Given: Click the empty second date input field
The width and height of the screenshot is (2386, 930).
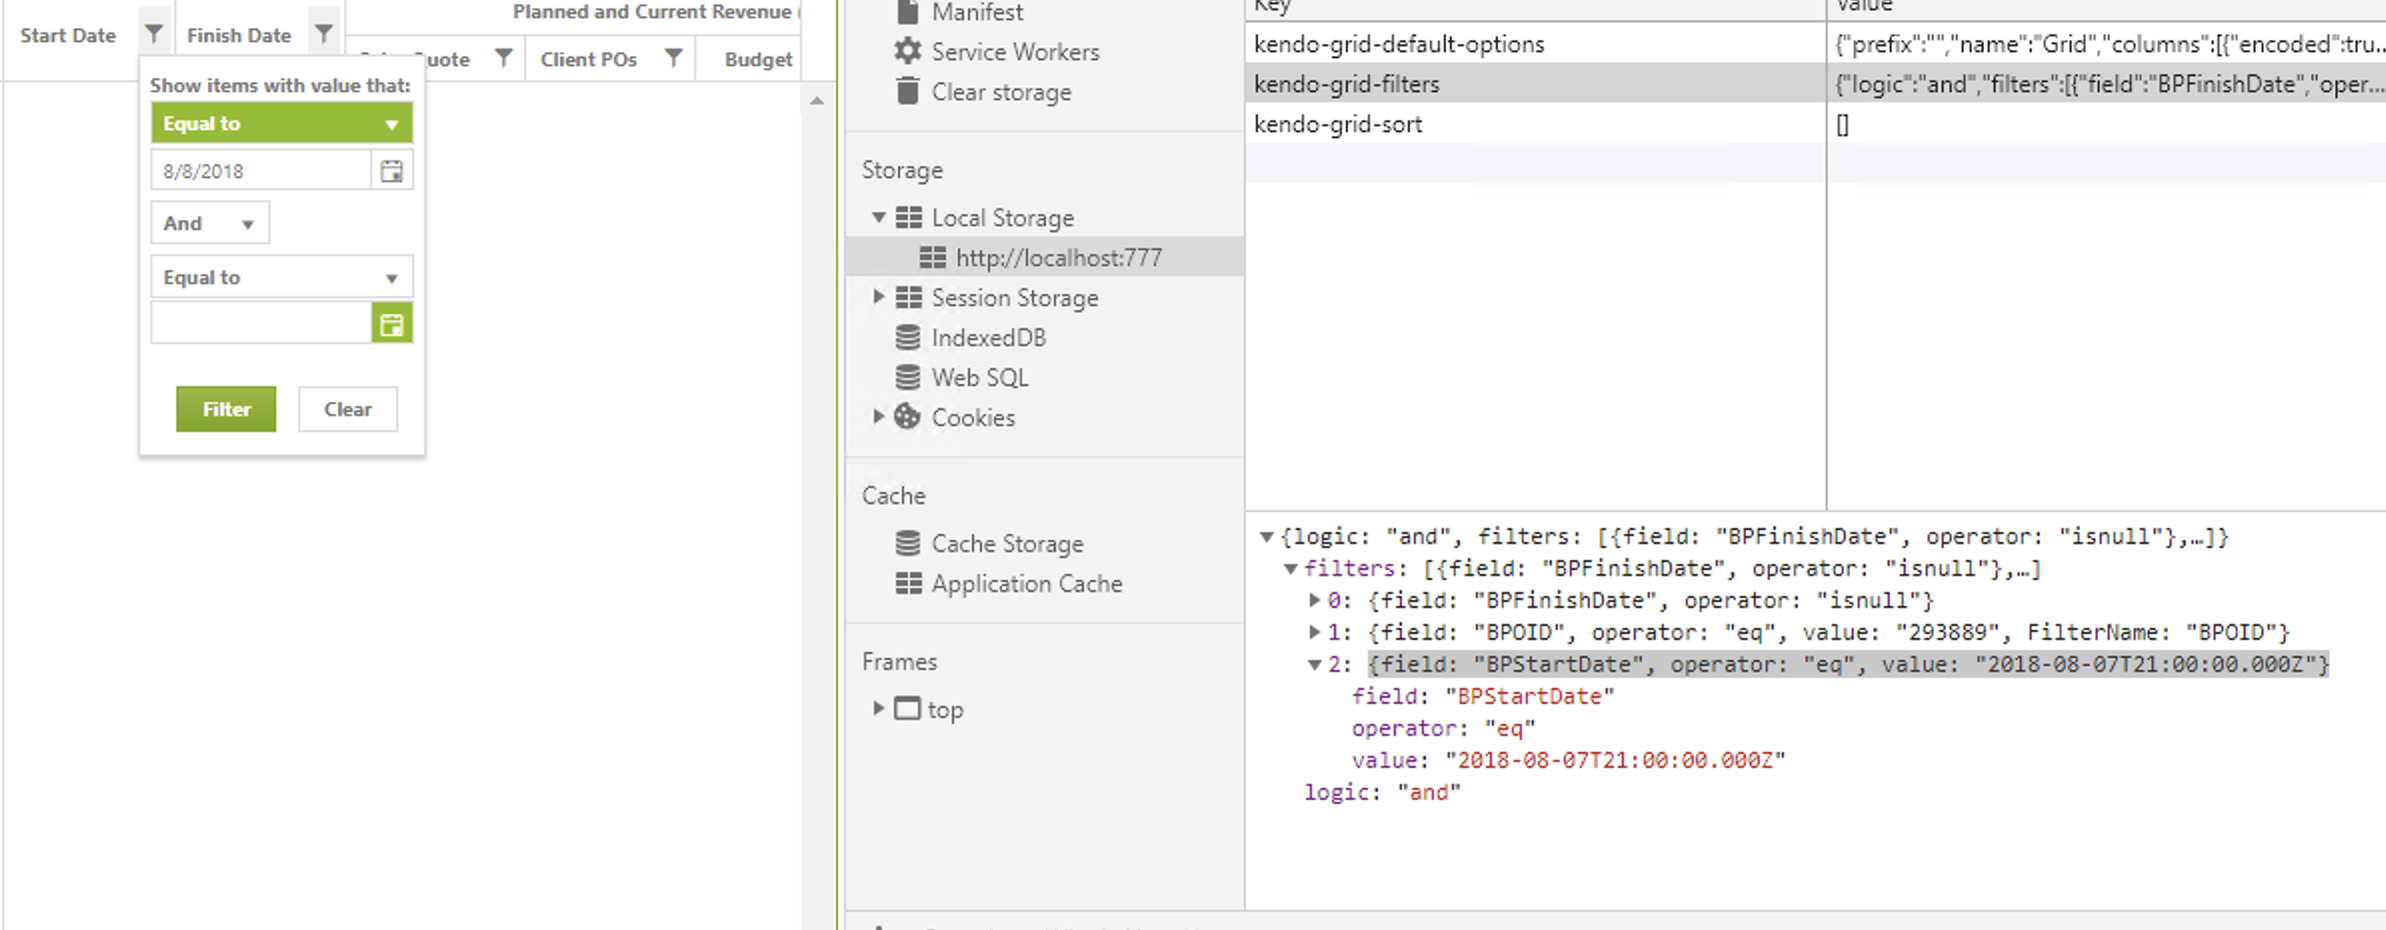Looking at the screenshot, I should (261, 324).
